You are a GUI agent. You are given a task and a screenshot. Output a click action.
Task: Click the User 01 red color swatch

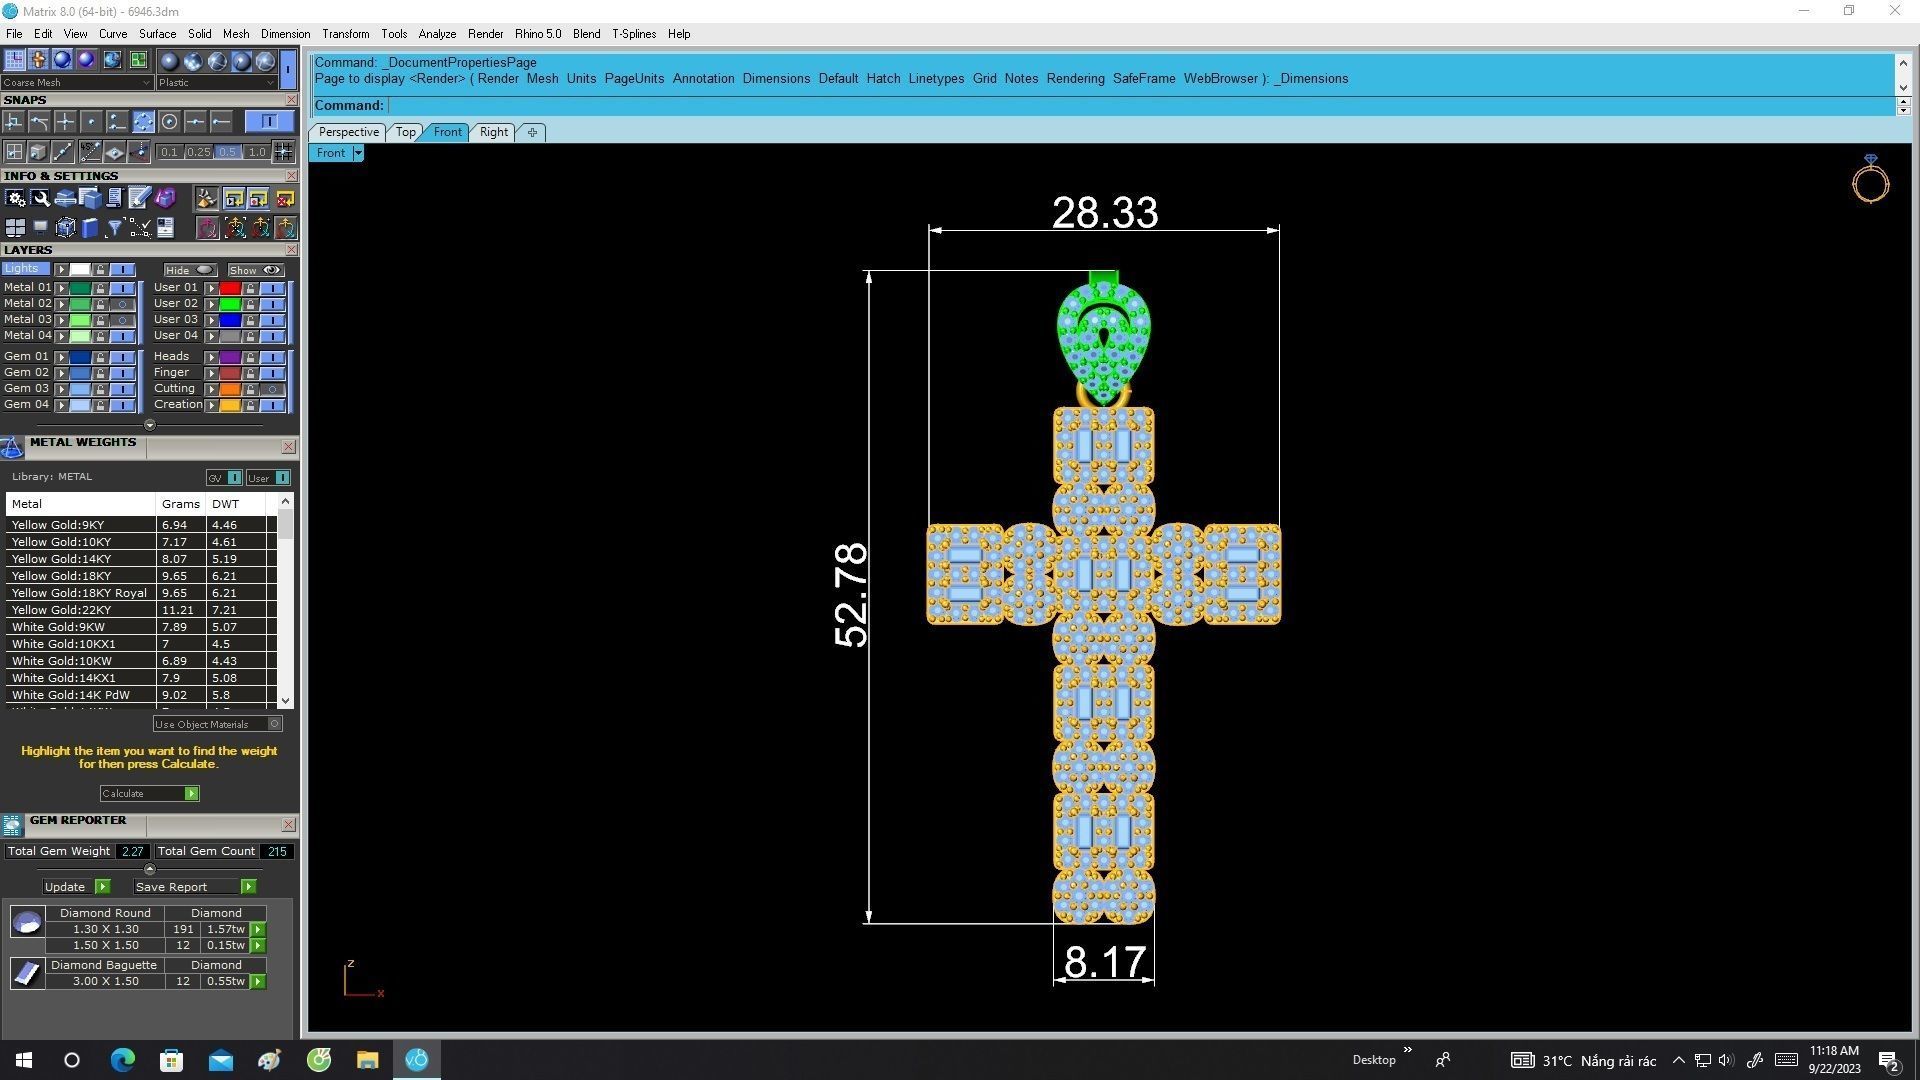pos(230,288)
